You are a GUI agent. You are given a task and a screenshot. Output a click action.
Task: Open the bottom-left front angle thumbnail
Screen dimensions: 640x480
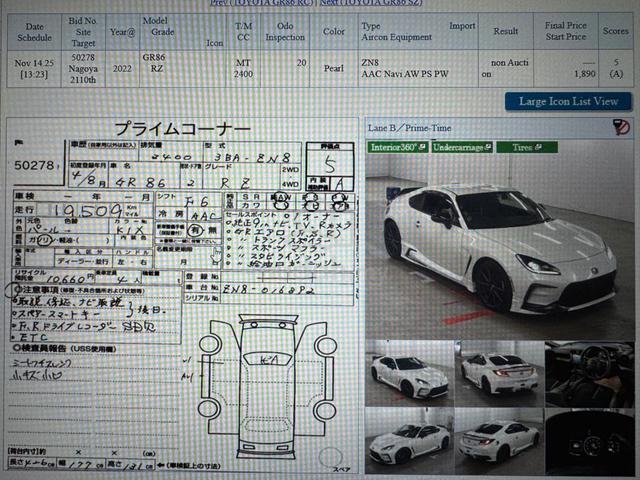pyautogui.click(x=409, y=441)
